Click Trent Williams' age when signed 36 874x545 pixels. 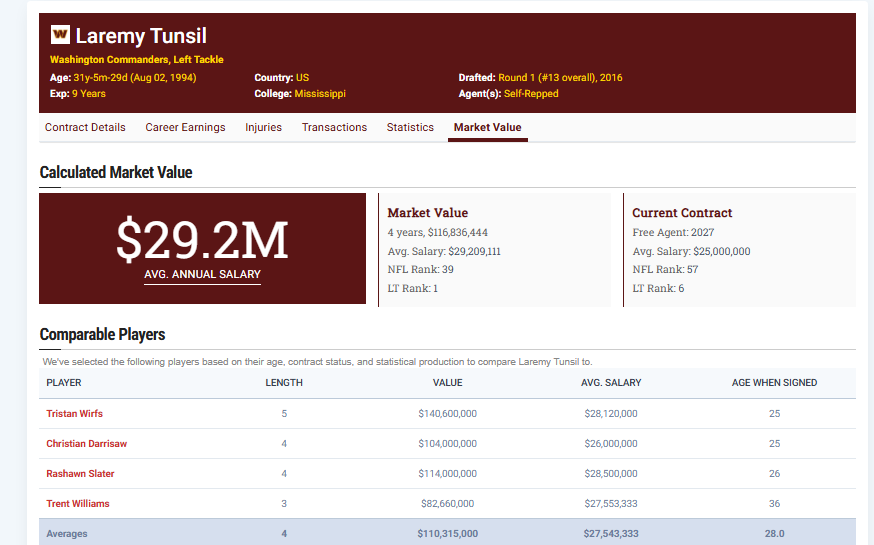point(774,504)
